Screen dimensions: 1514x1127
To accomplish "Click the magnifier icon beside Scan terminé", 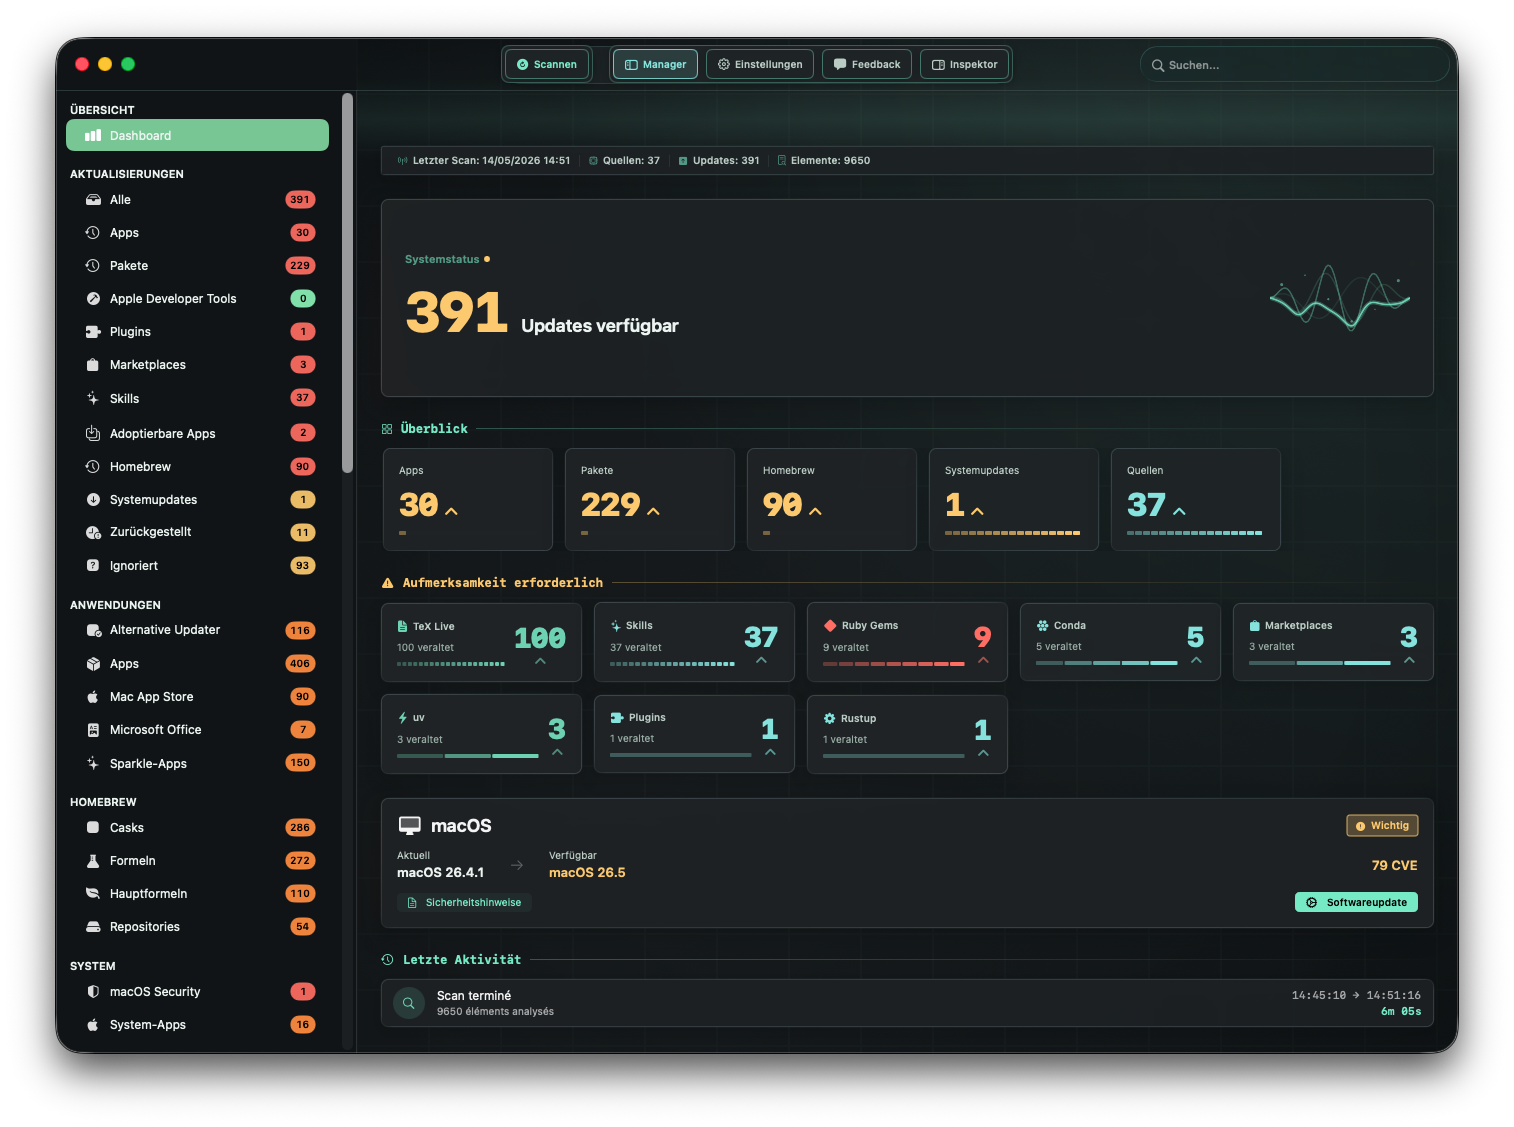I will [x=409, y=1003].
